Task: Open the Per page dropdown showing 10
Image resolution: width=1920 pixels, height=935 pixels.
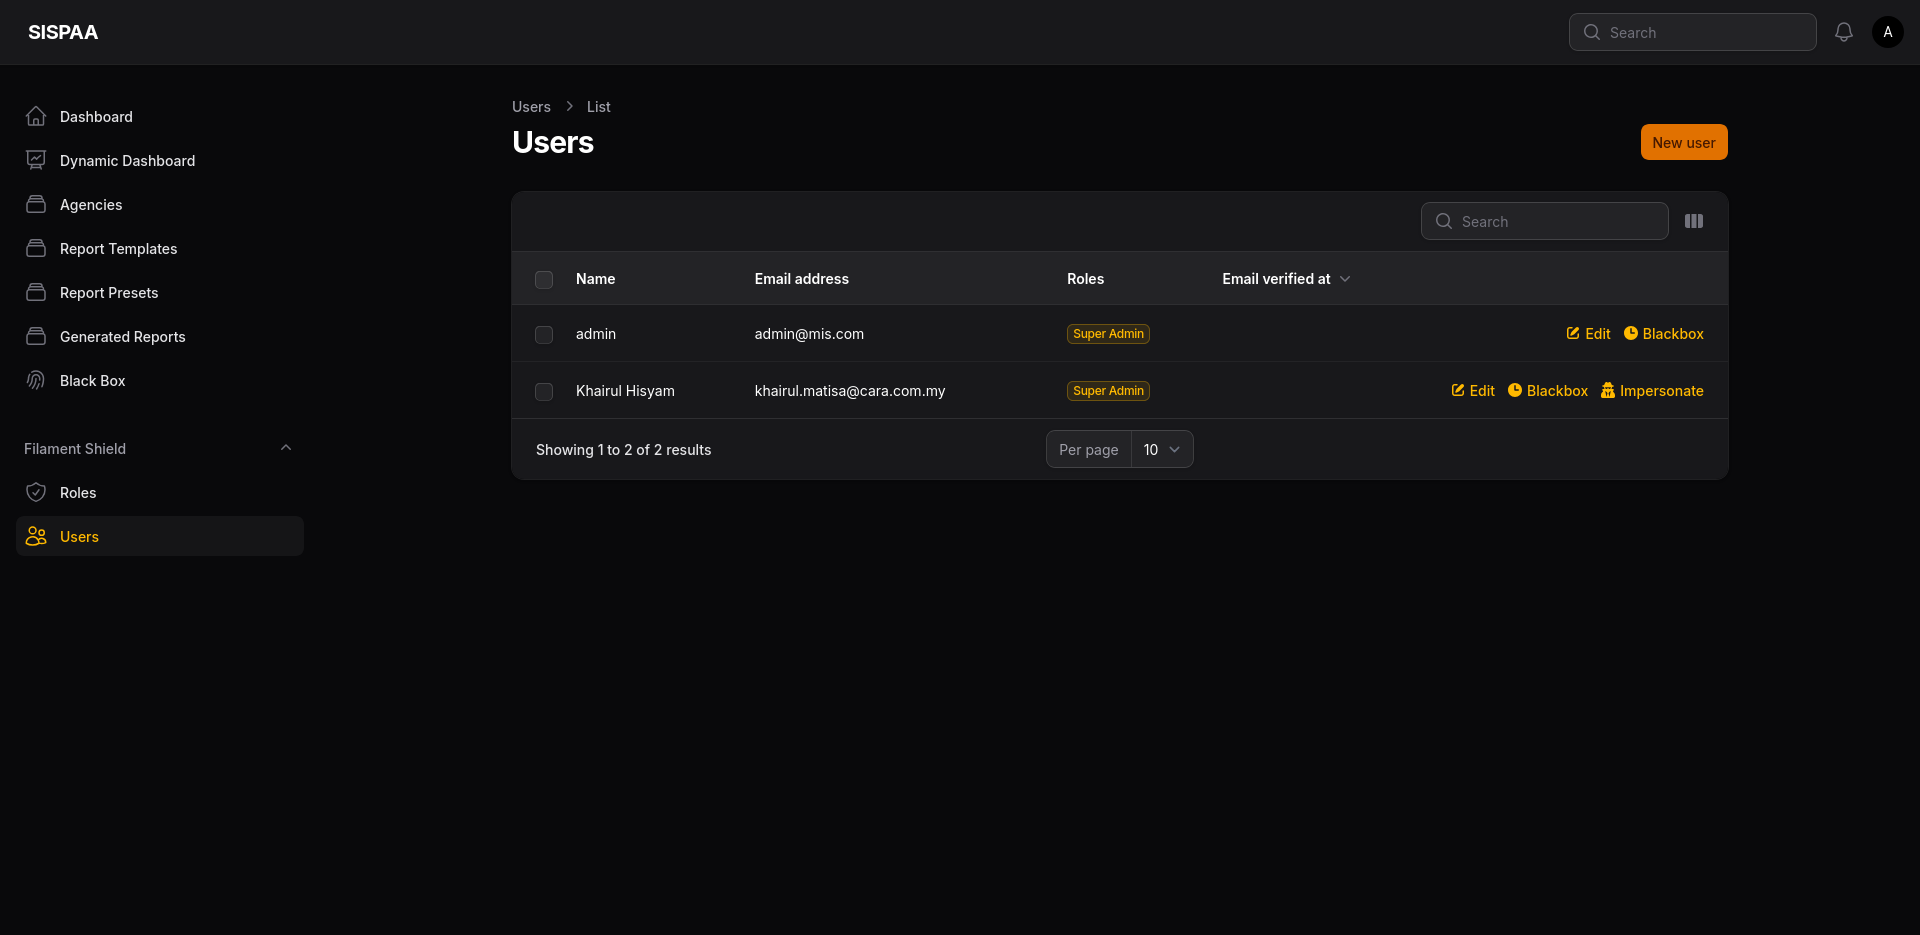Action: 1161,449
